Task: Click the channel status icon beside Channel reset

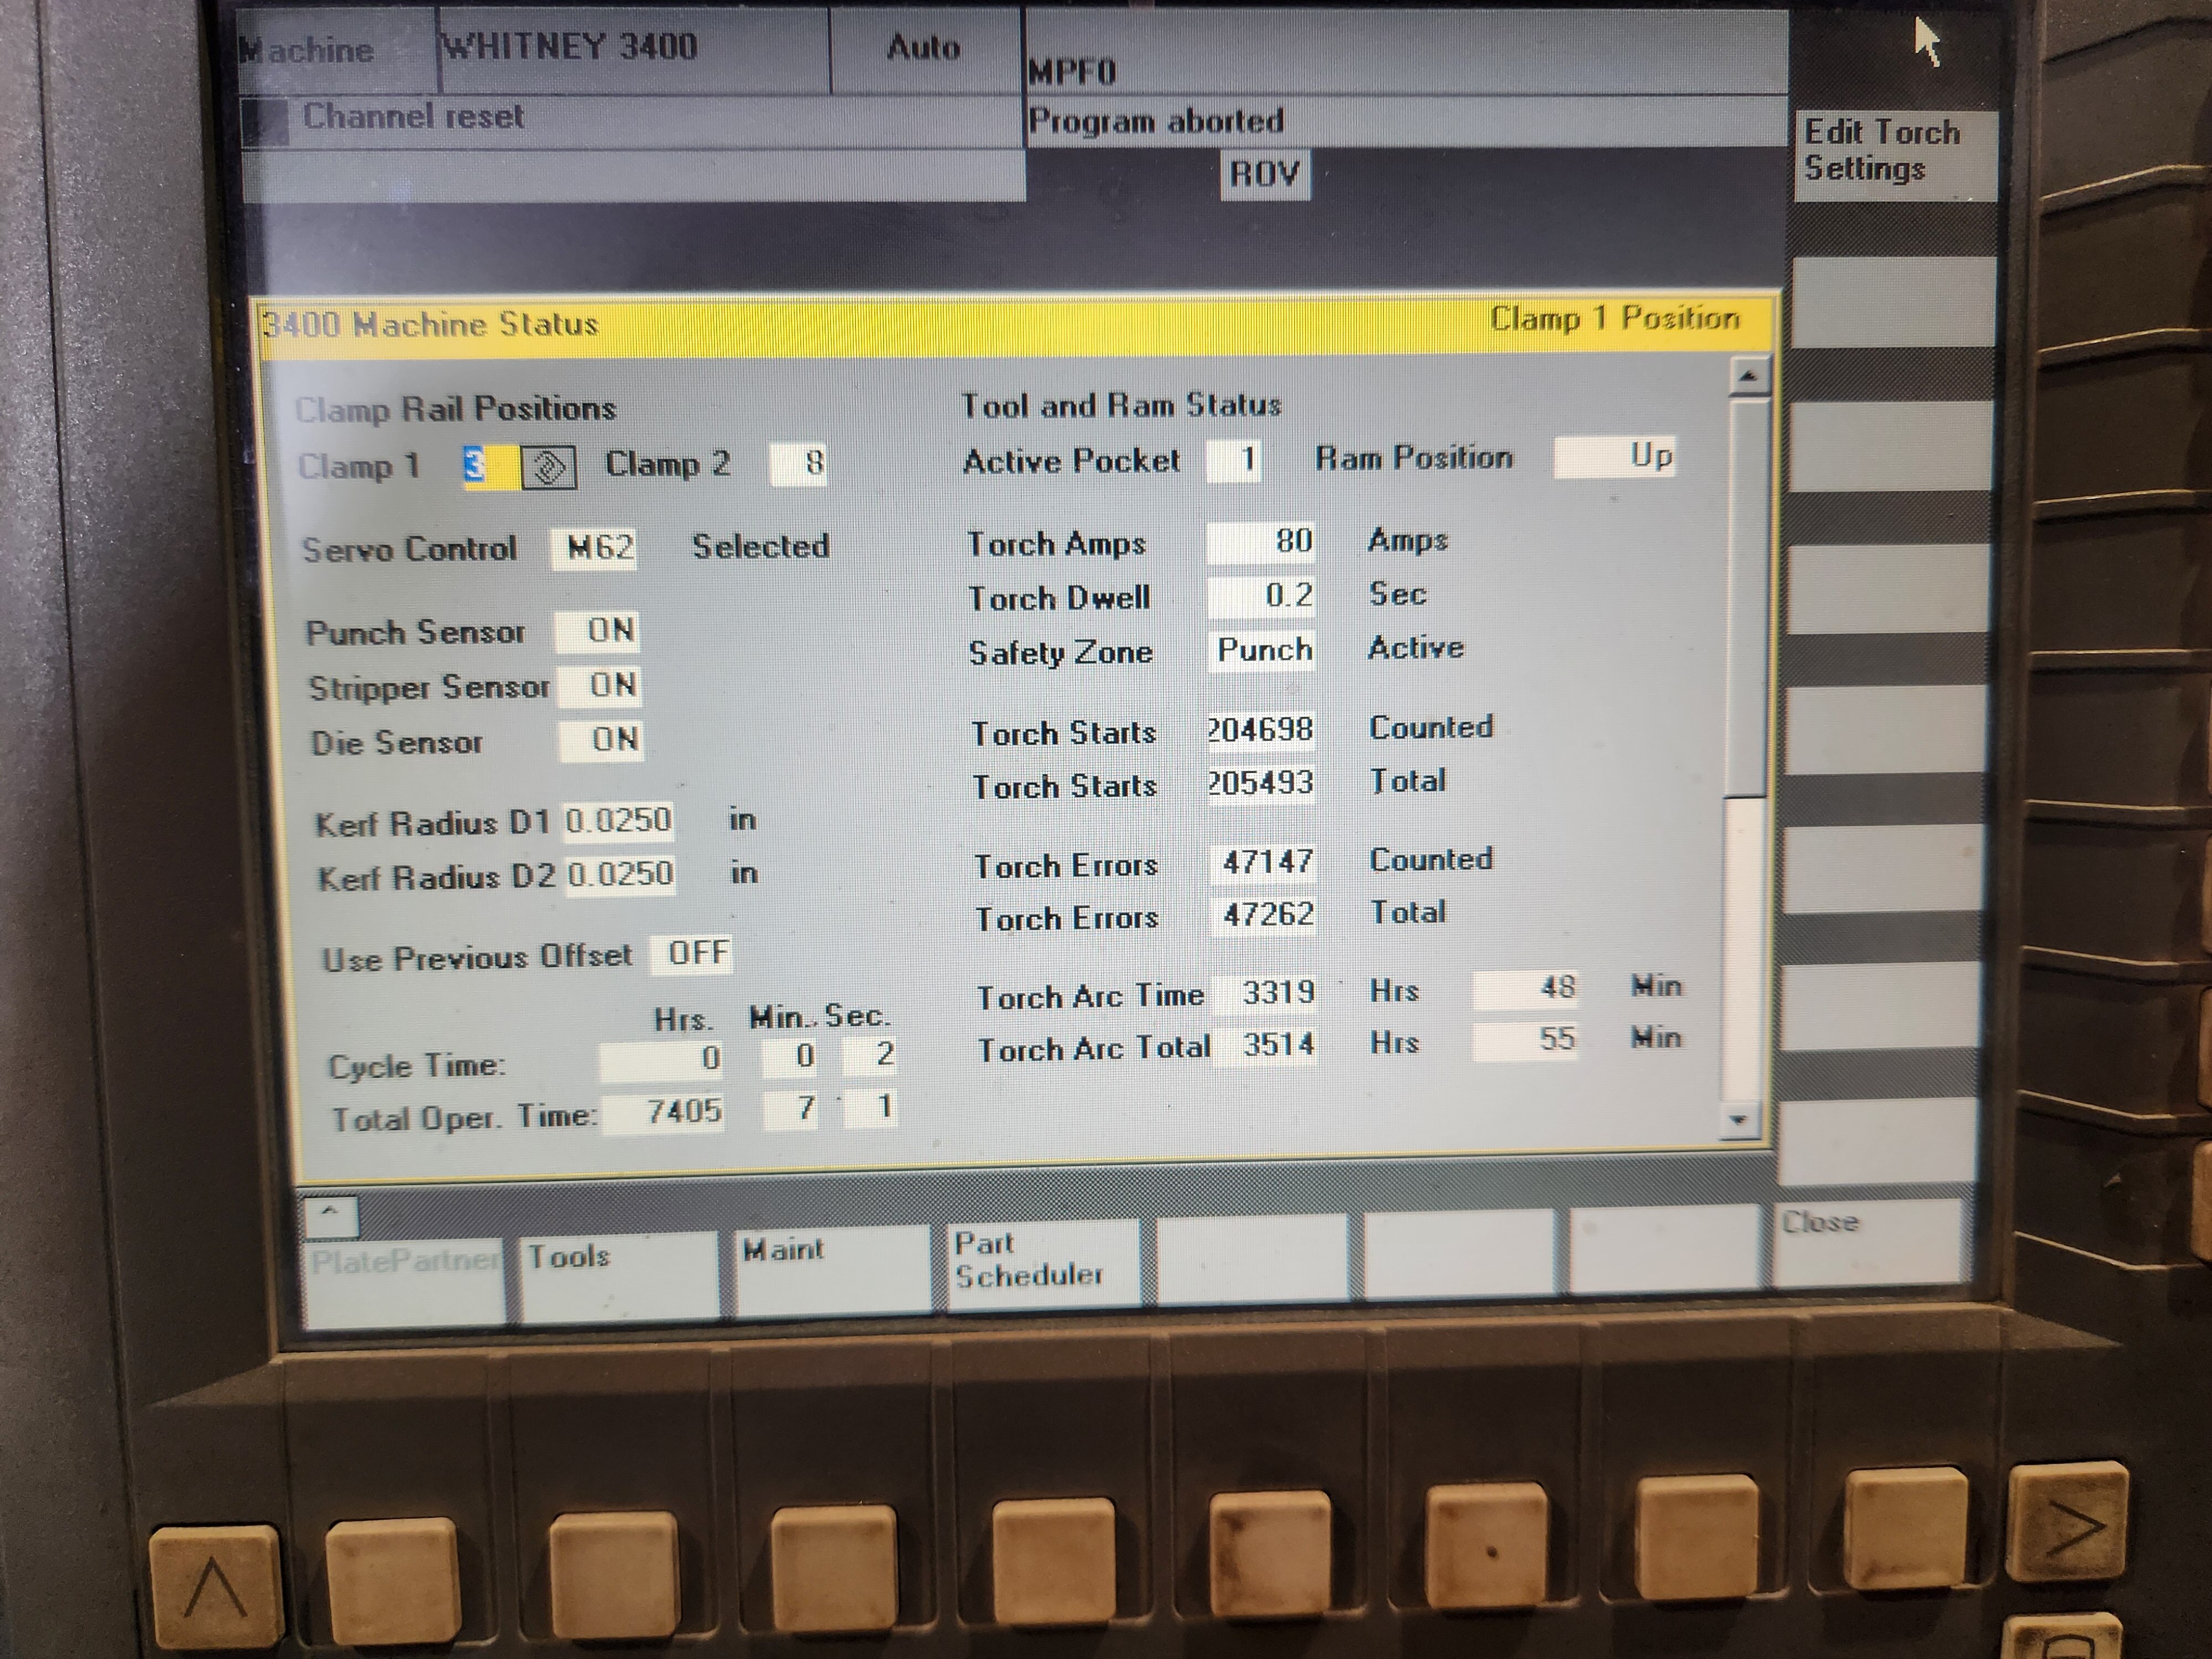Action: coord(265,122)
